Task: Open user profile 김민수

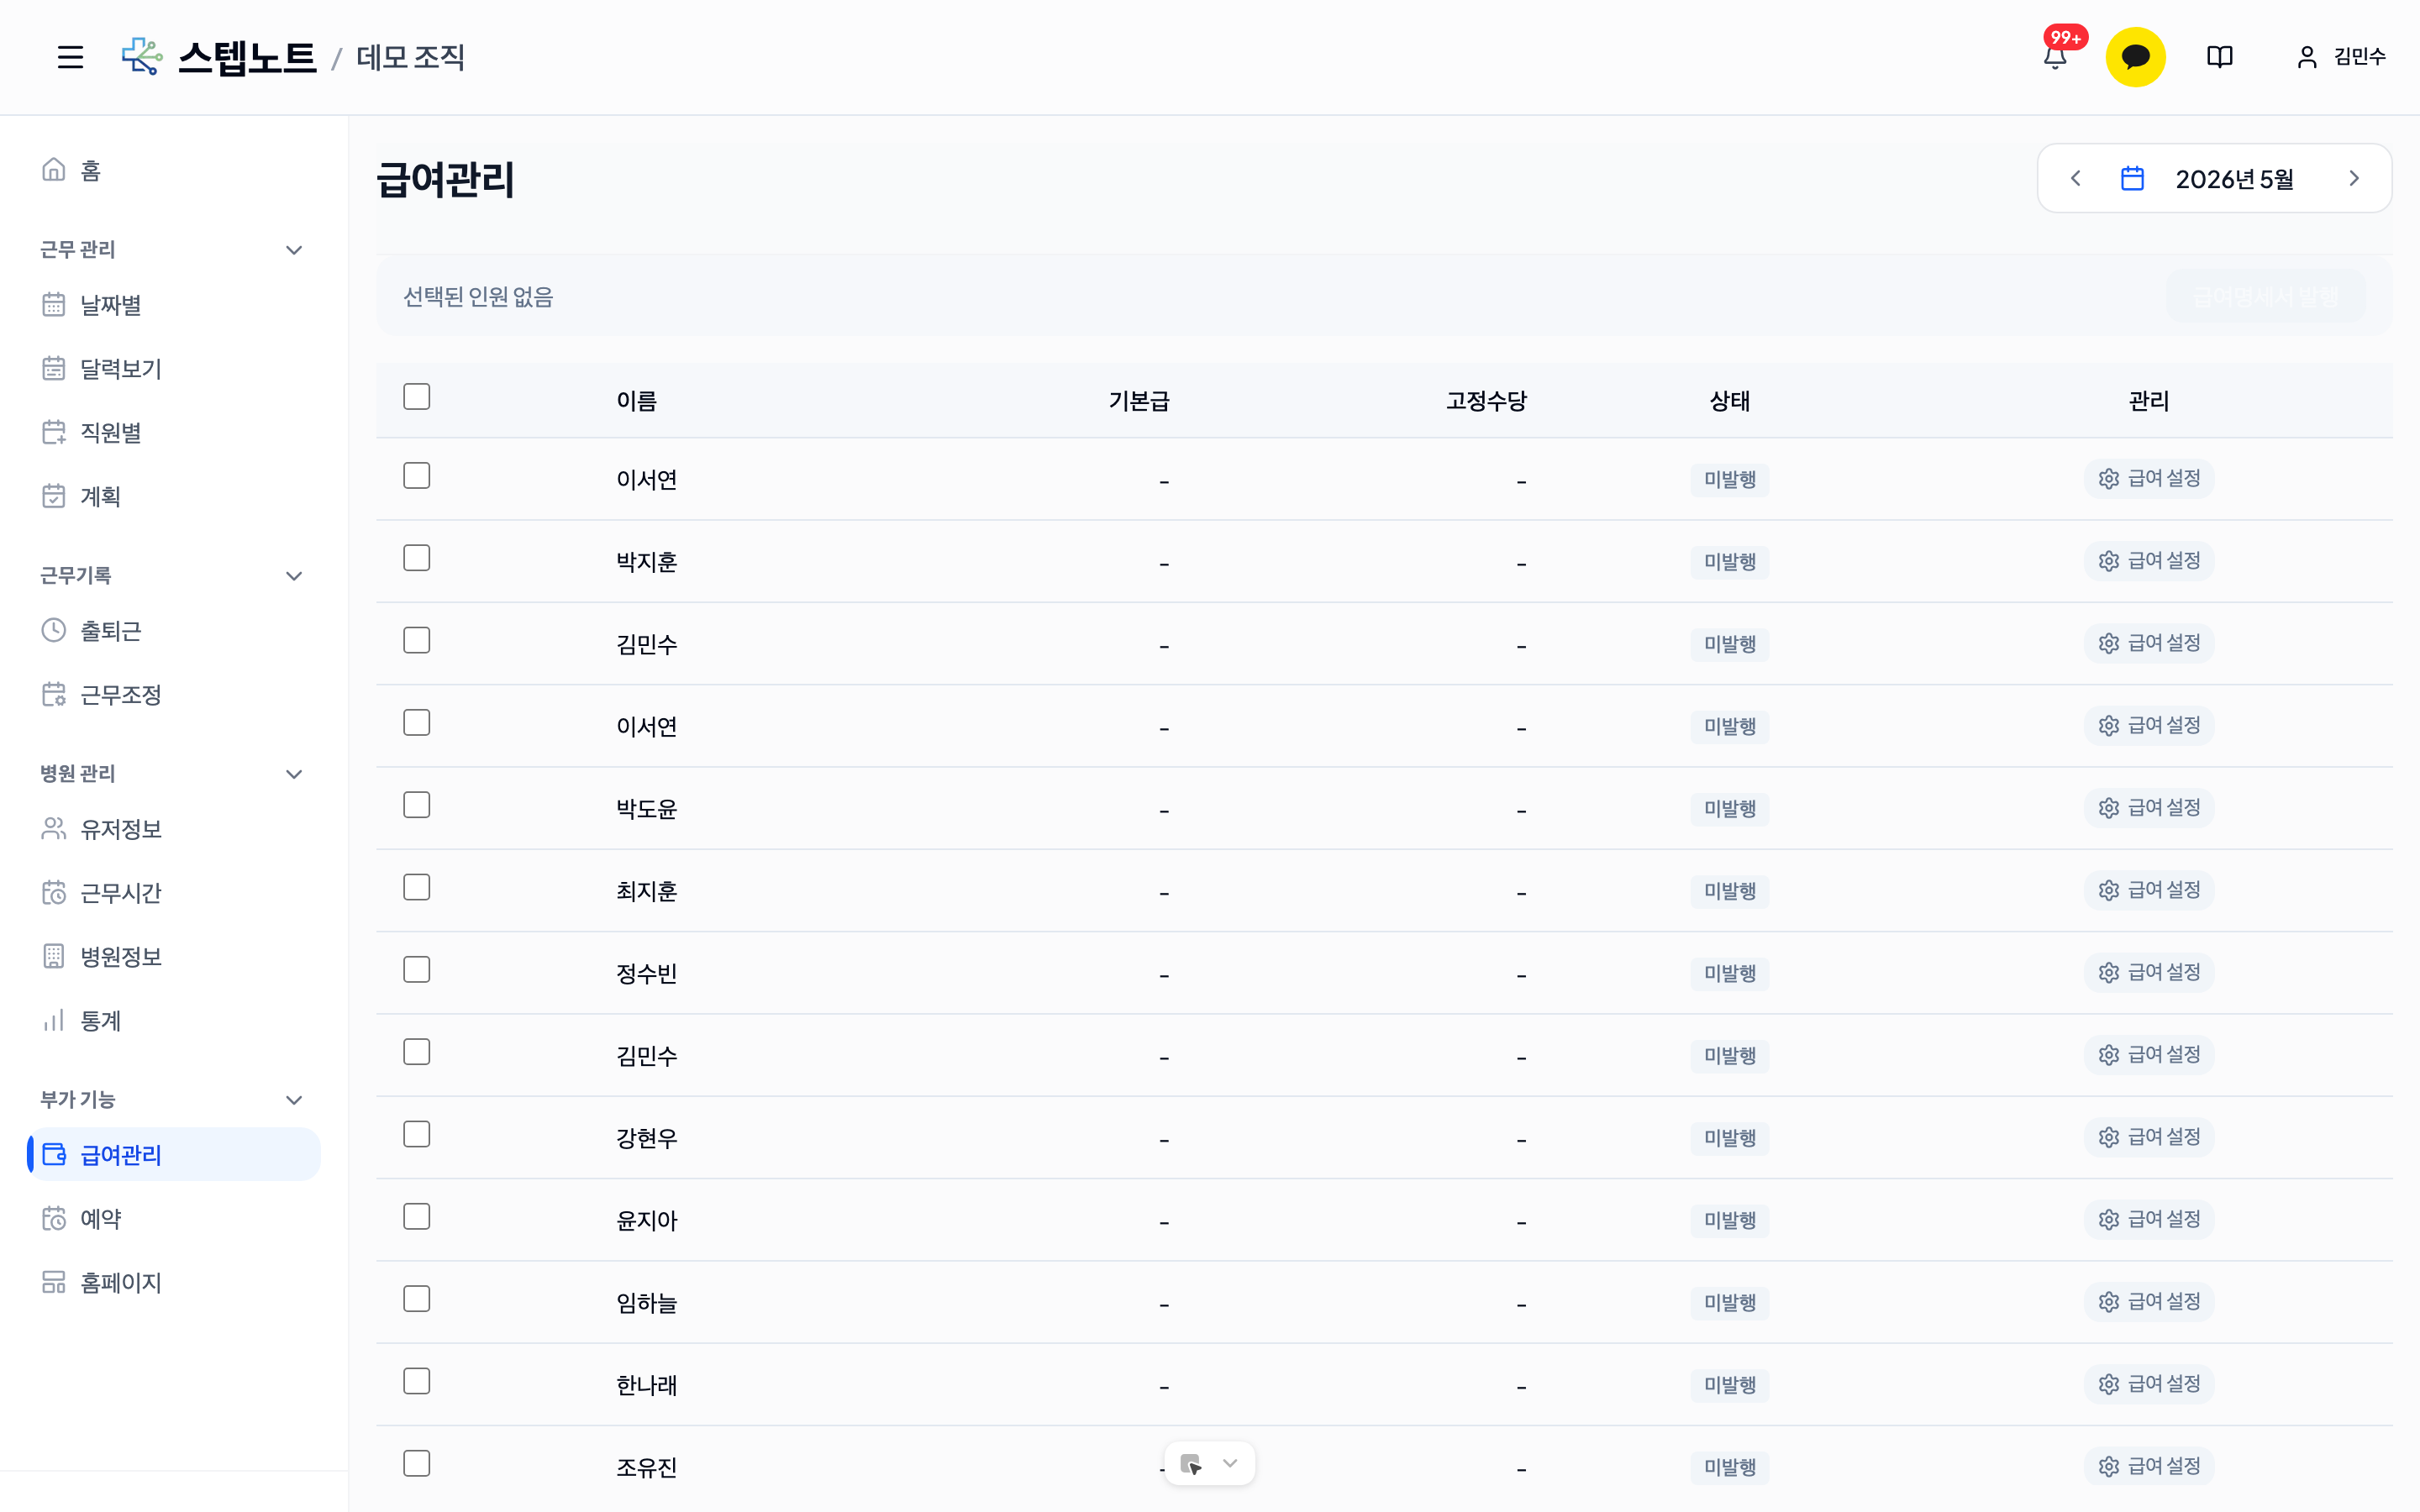Action: point(2341,57)
